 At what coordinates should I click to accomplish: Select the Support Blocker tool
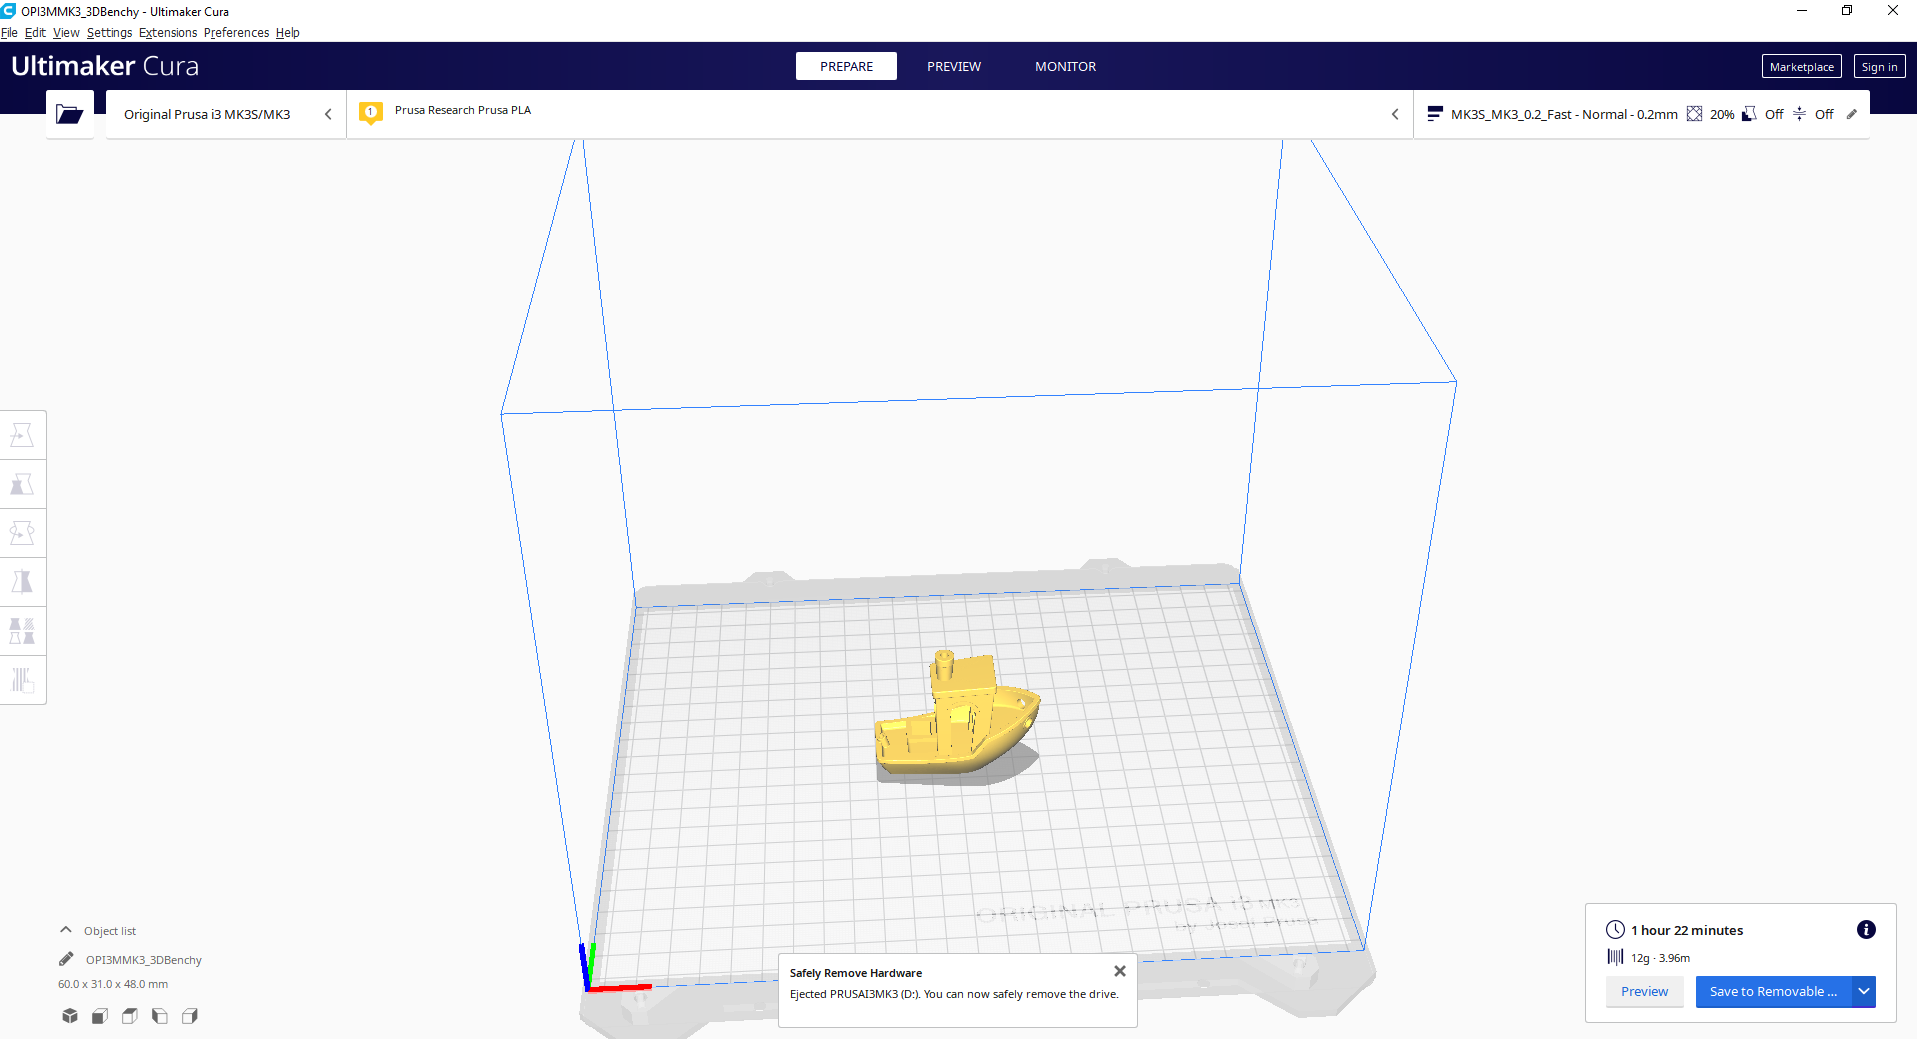(x=22, y=680)
